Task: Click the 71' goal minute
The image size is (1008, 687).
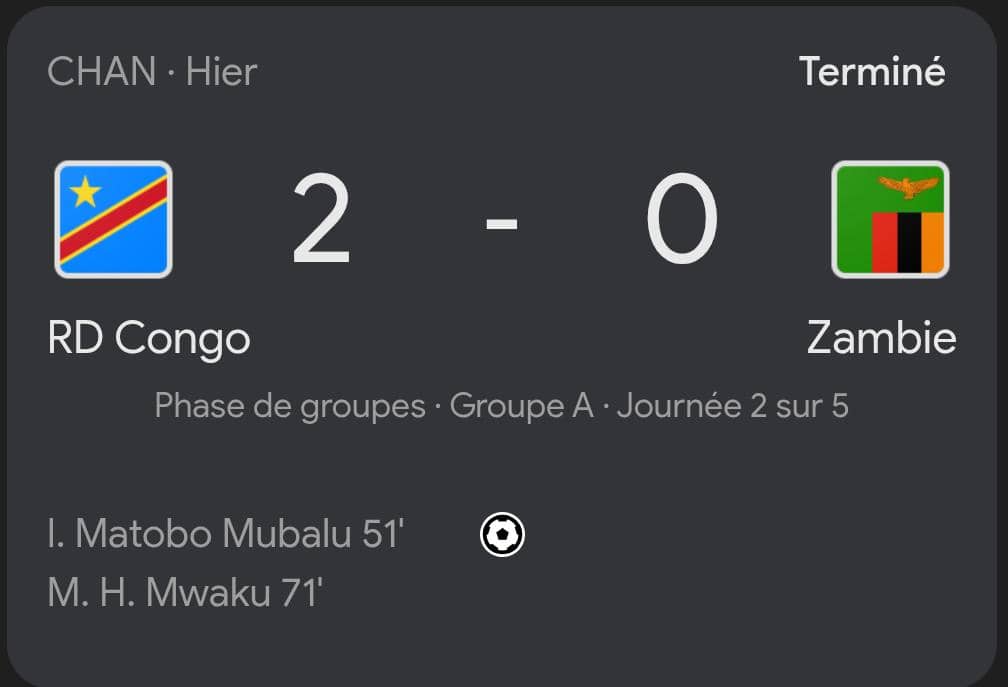Action: (302, 592)
